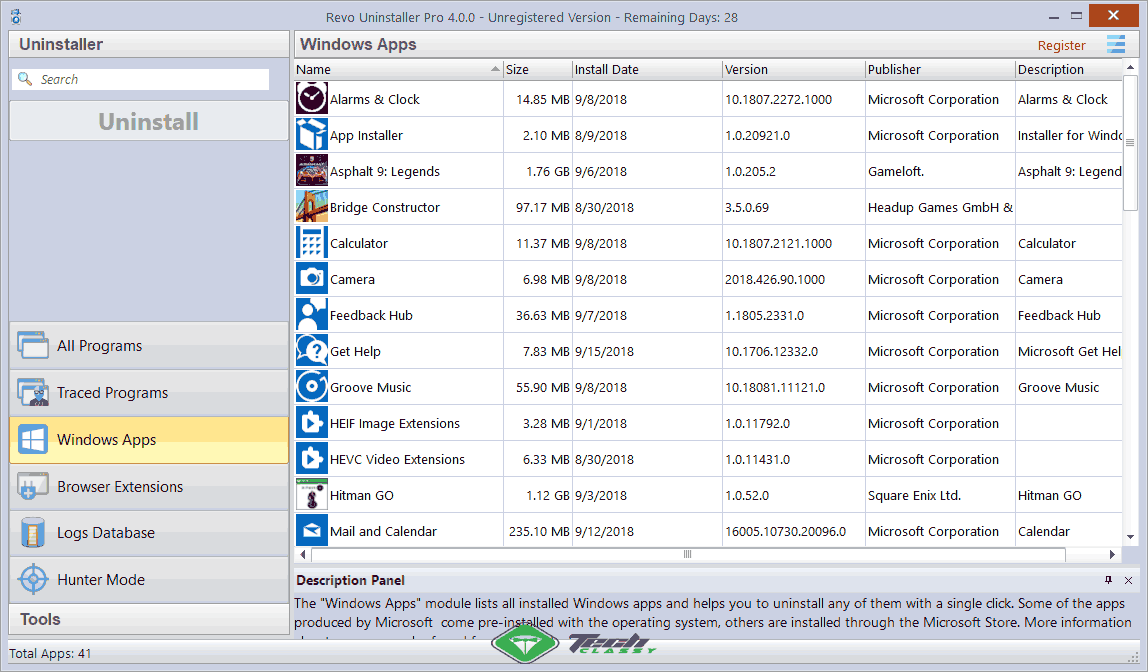Open the view options menu icon
This screenshot has width=1148, height=672.
coord(1116,45)
